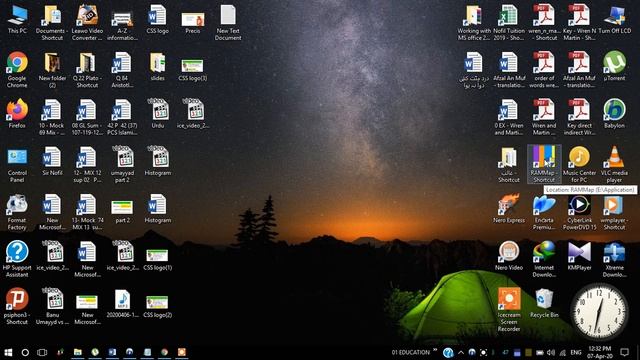Image resolution: width=640 pixels, height=360 pixels.
Task: Select the Leawo Video Converter shortcut
Action: [87, 22]
